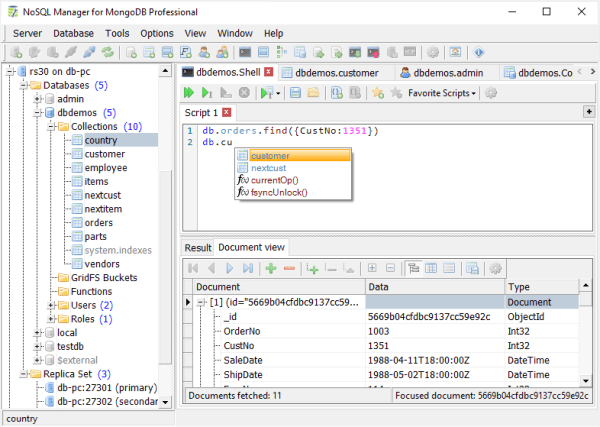Viewport: 600px width, 427px height.
Task: Open the Help menu
Action: (x=274, y=34)
